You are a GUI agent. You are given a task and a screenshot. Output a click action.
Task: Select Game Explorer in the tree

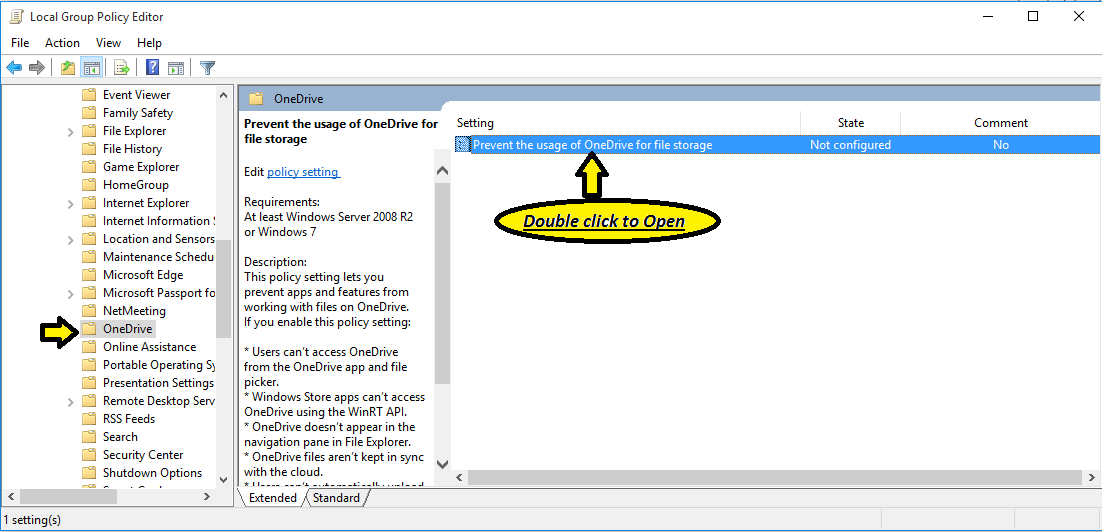tap(141, 167)
